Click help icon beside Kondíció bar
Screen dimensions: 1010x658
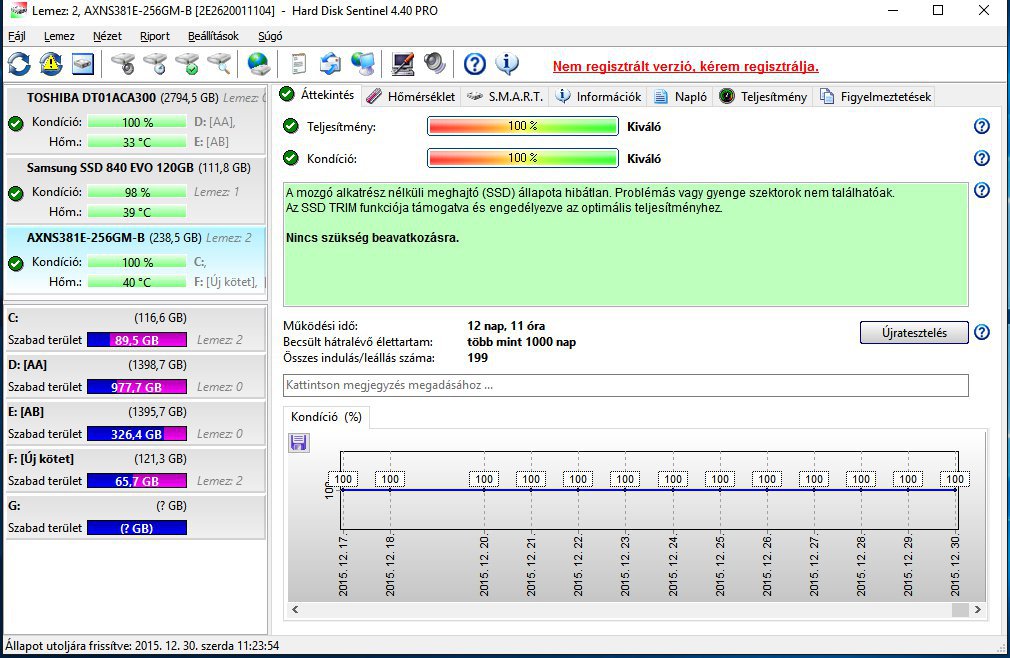[x=982, y=158]
